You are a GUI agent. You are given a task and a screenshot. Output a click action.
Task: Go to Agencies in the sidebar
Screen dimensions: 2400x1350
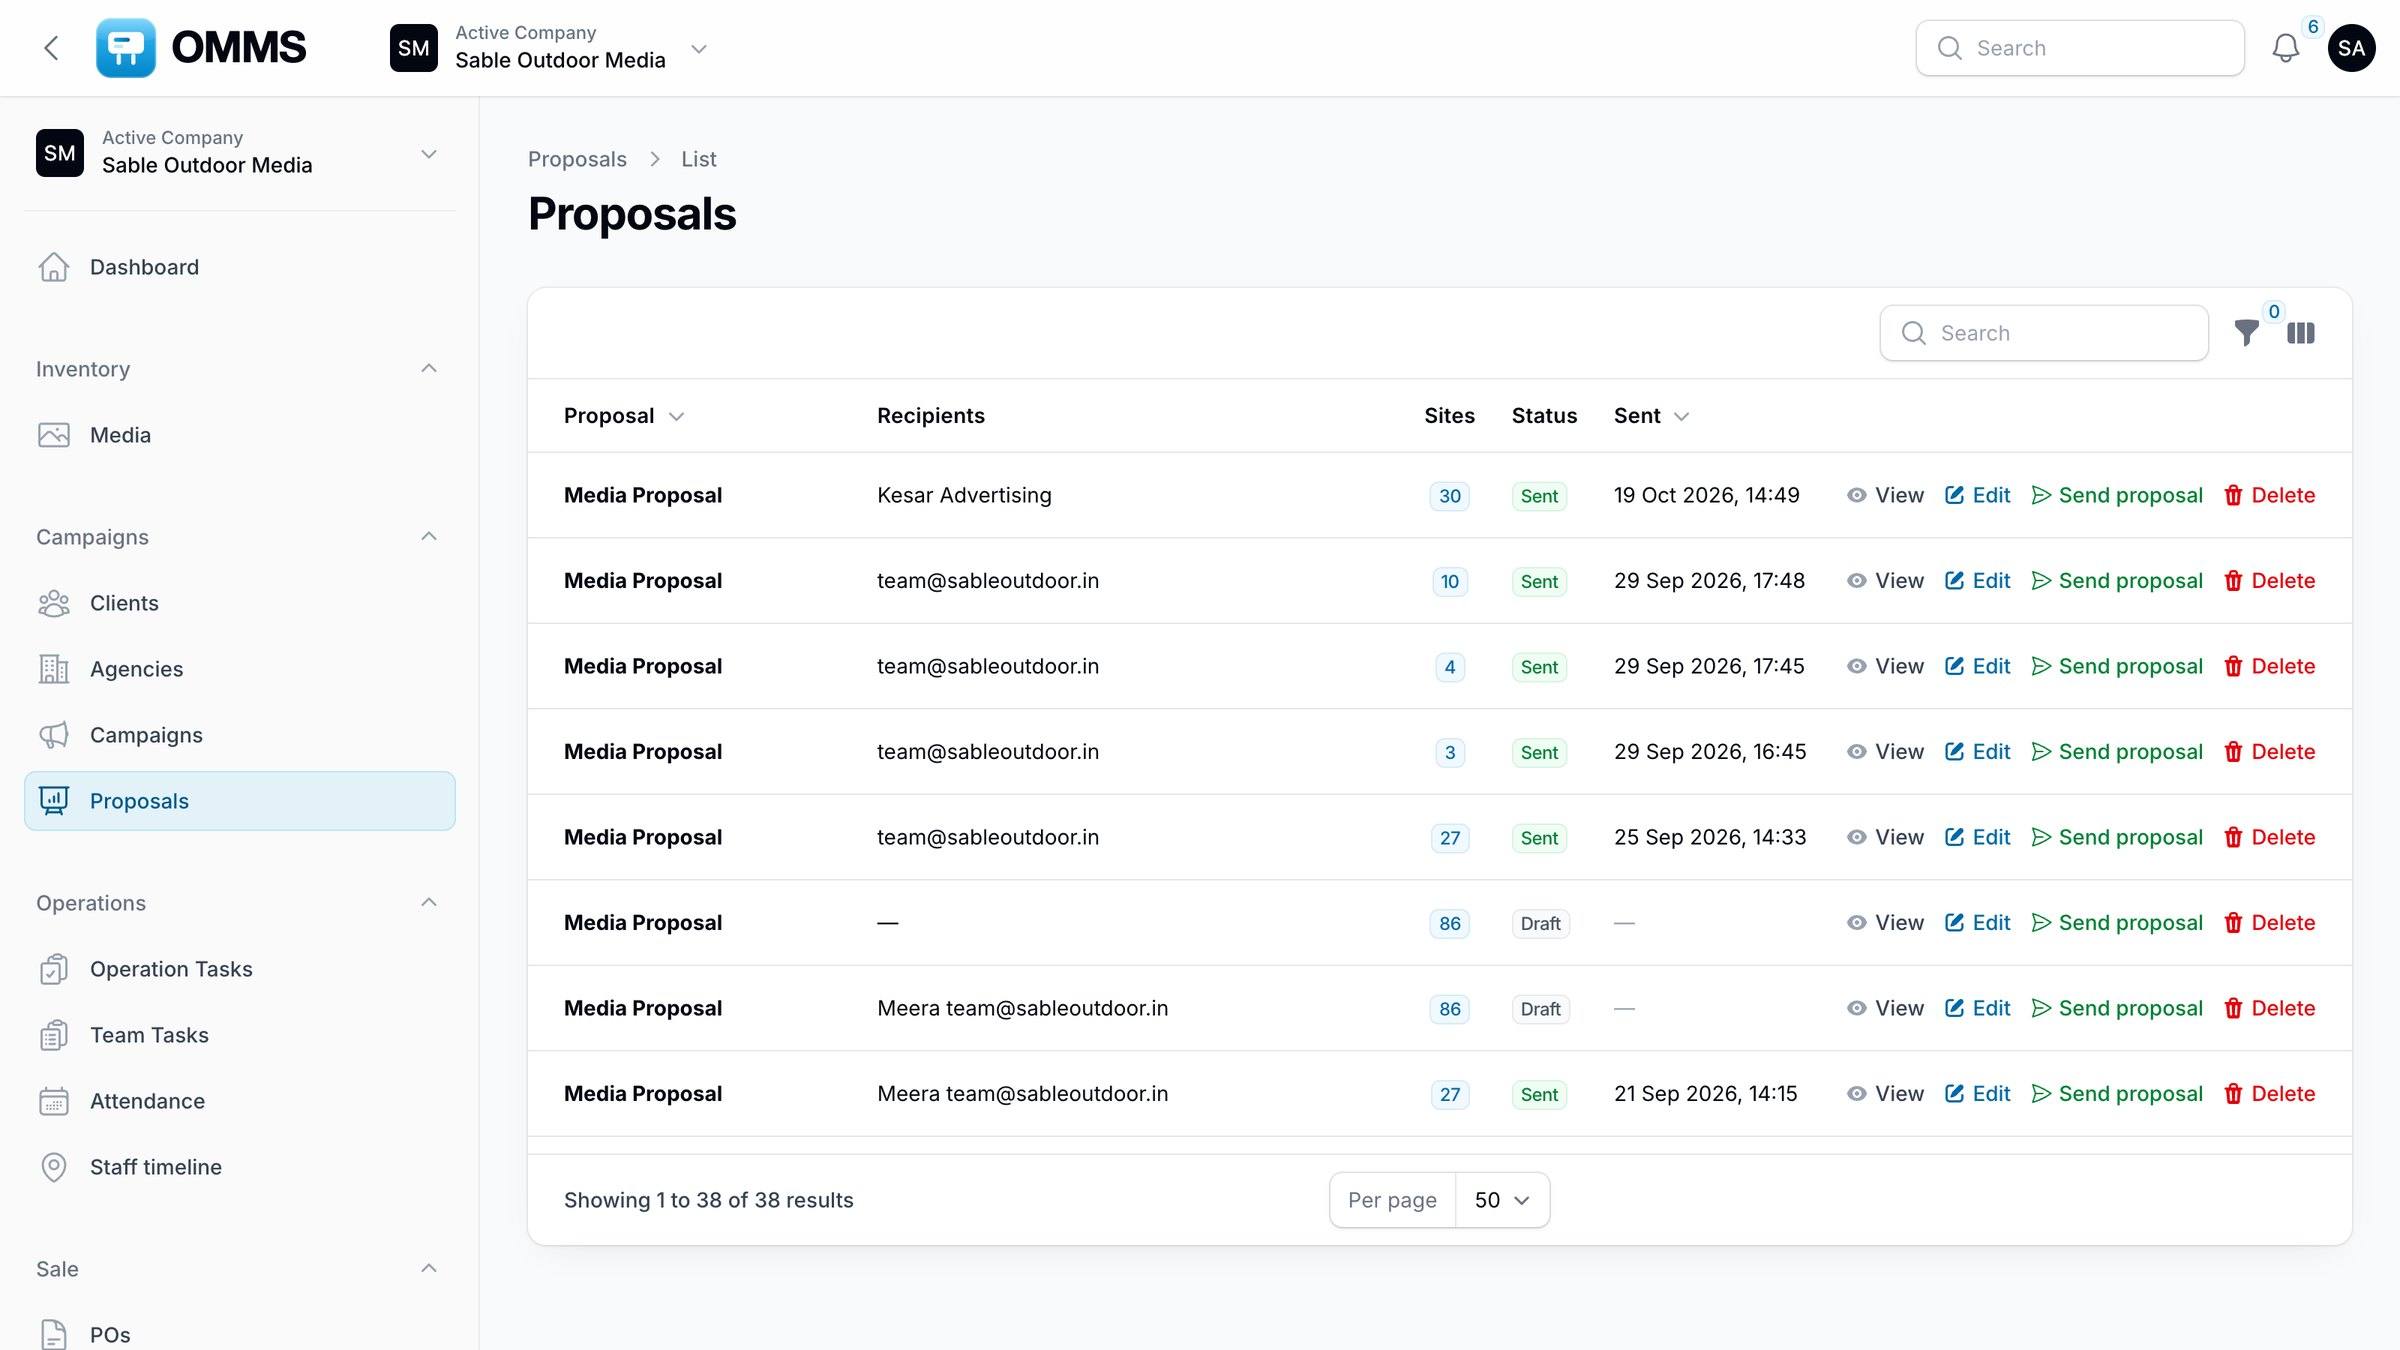[240, 669]
